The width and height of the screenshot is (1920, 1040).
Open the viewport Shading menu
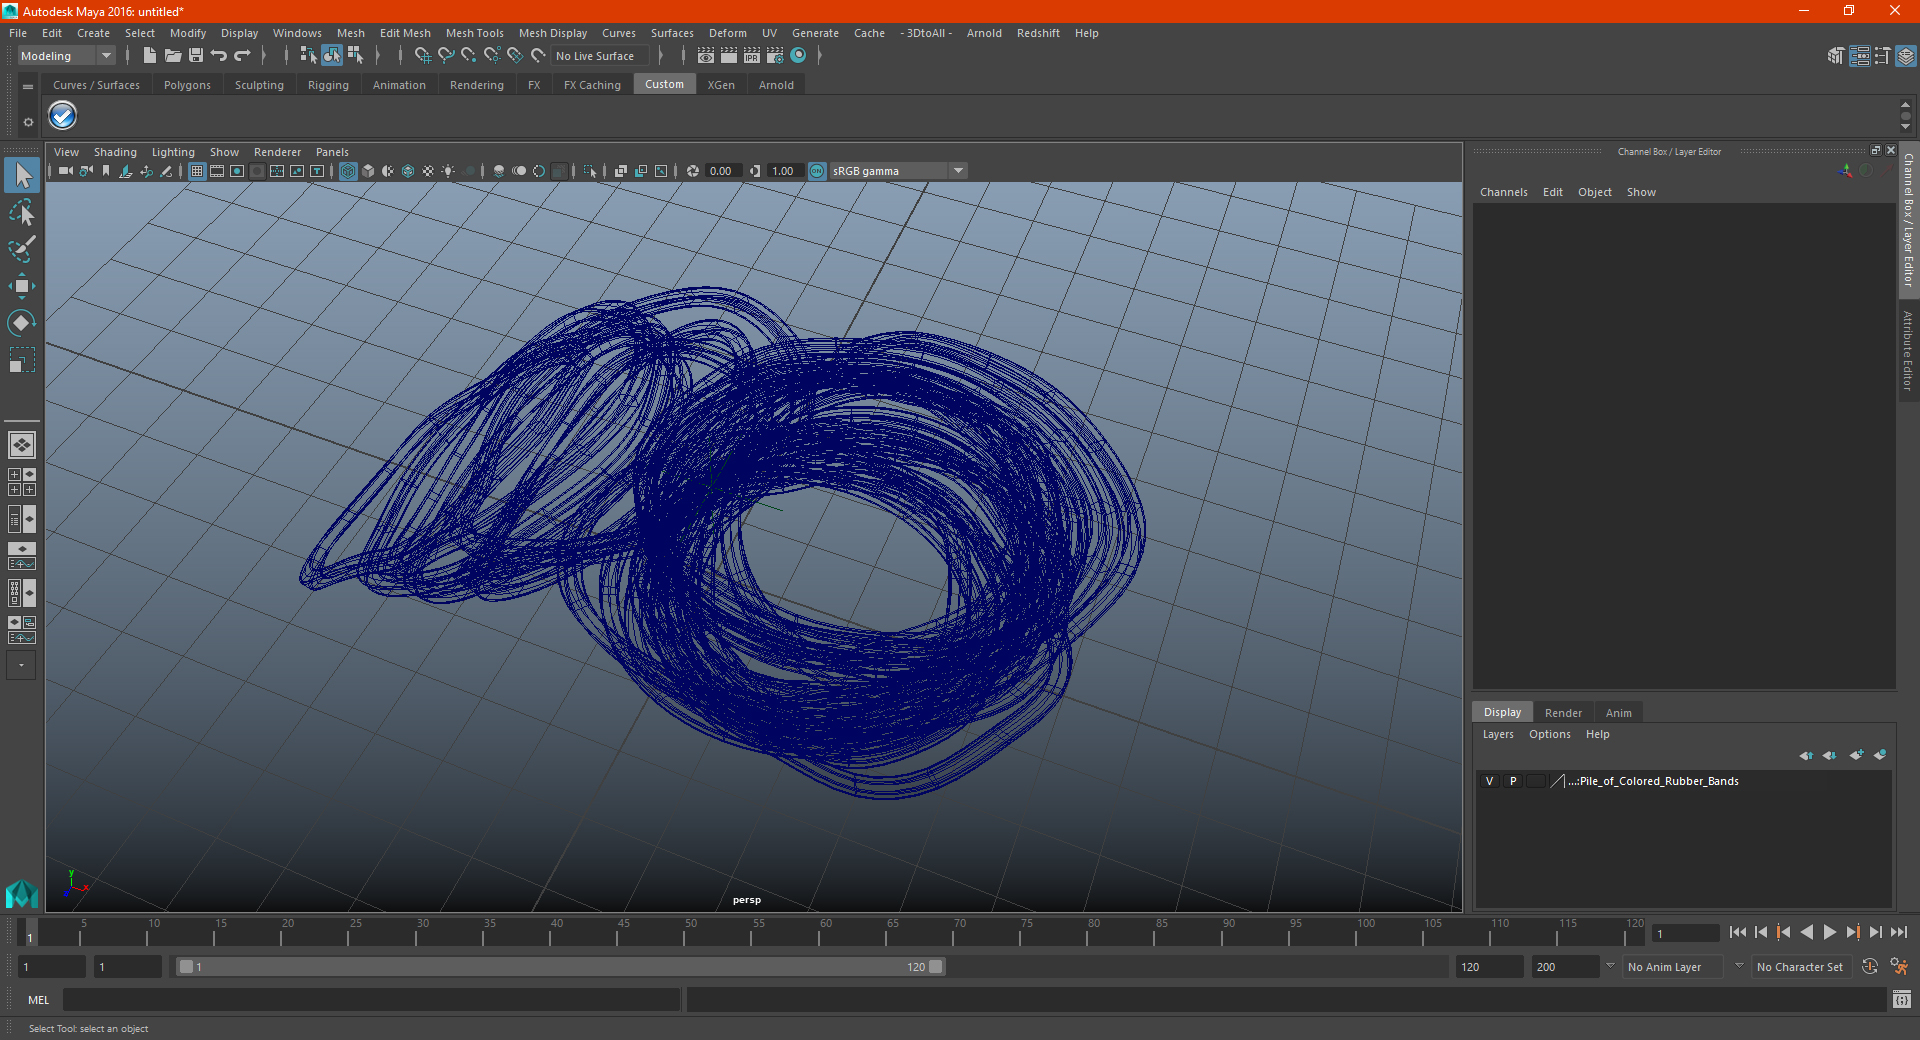pos(115,152)
